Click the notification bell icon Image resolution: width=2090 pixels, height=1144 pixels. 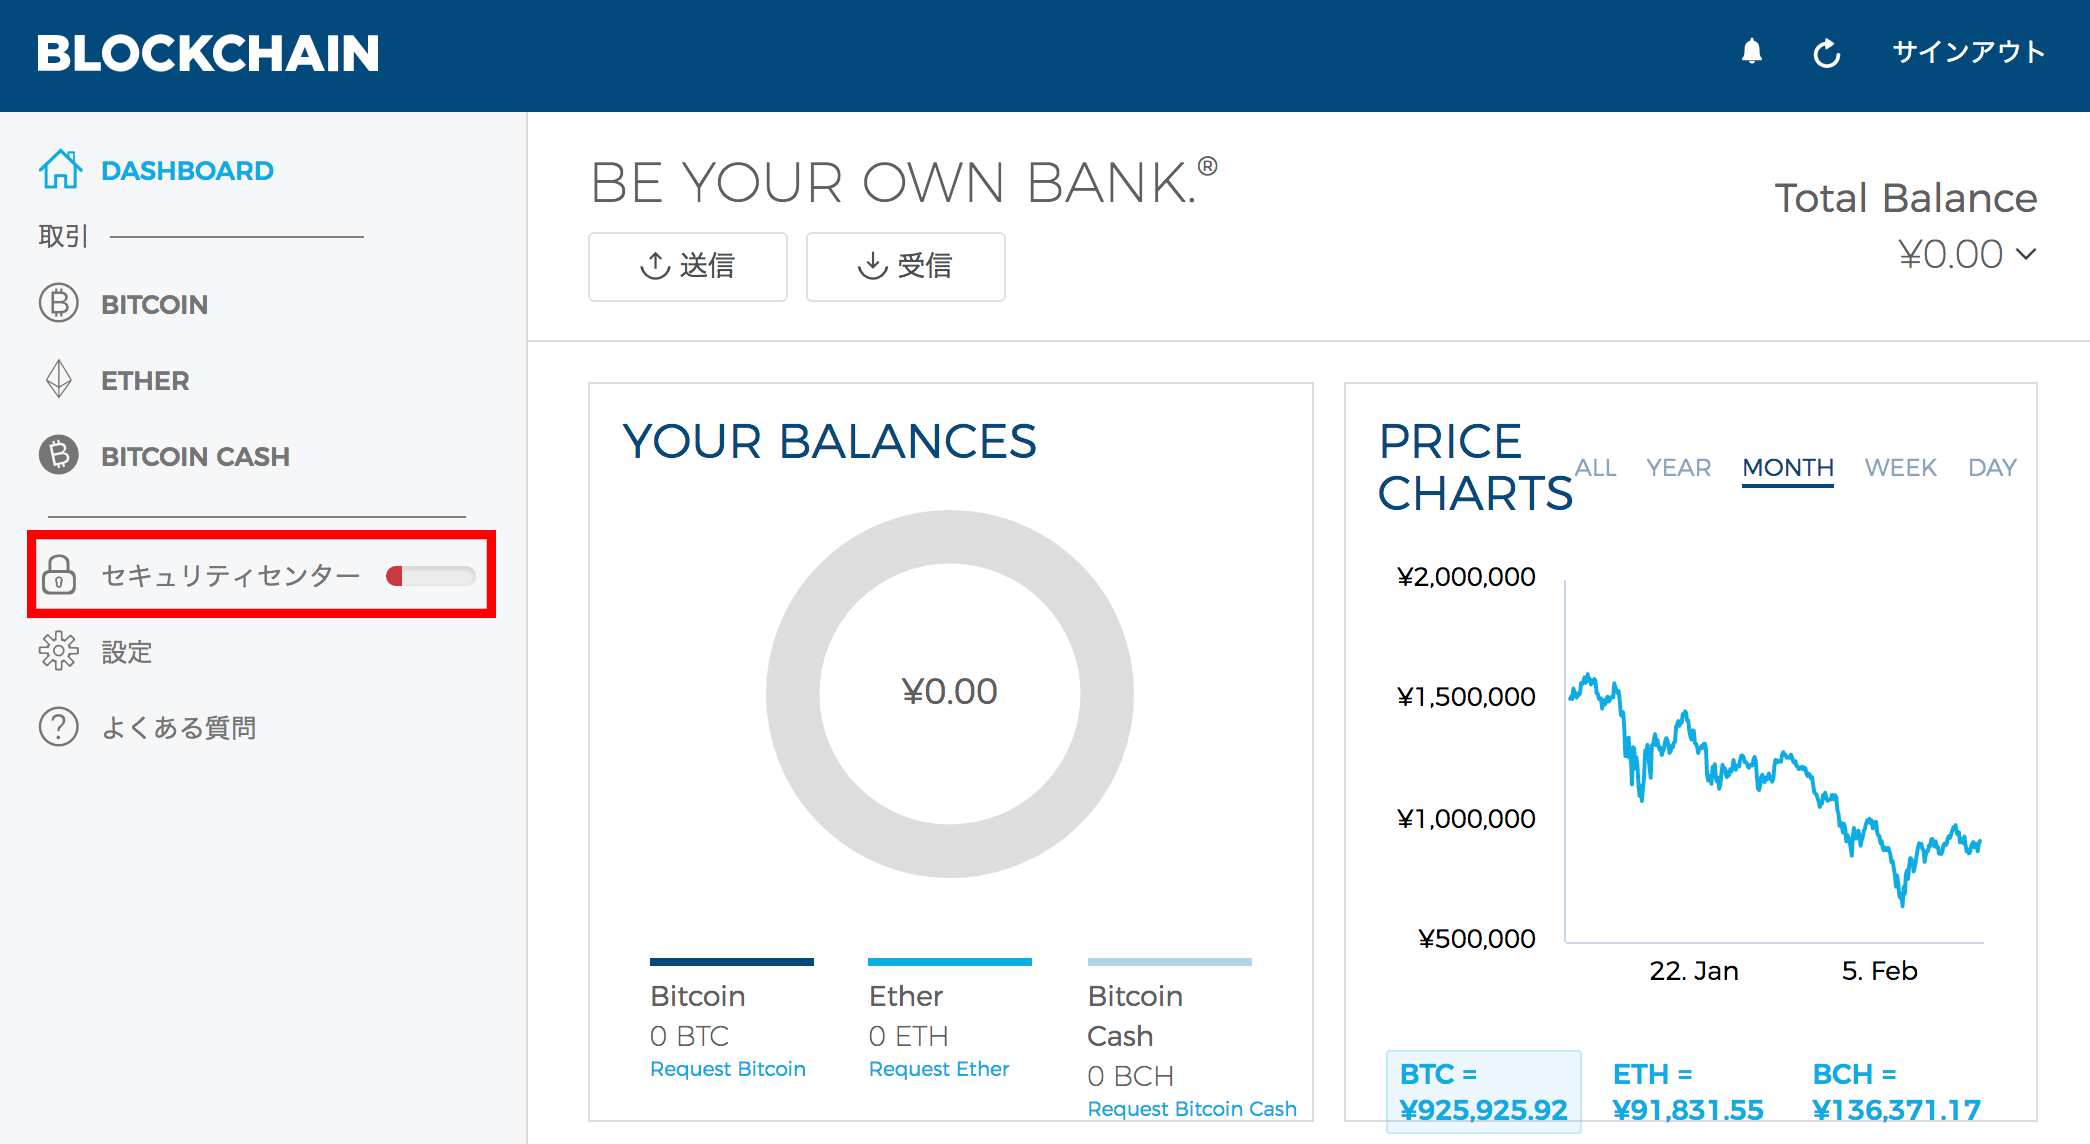click(1751, 52)
